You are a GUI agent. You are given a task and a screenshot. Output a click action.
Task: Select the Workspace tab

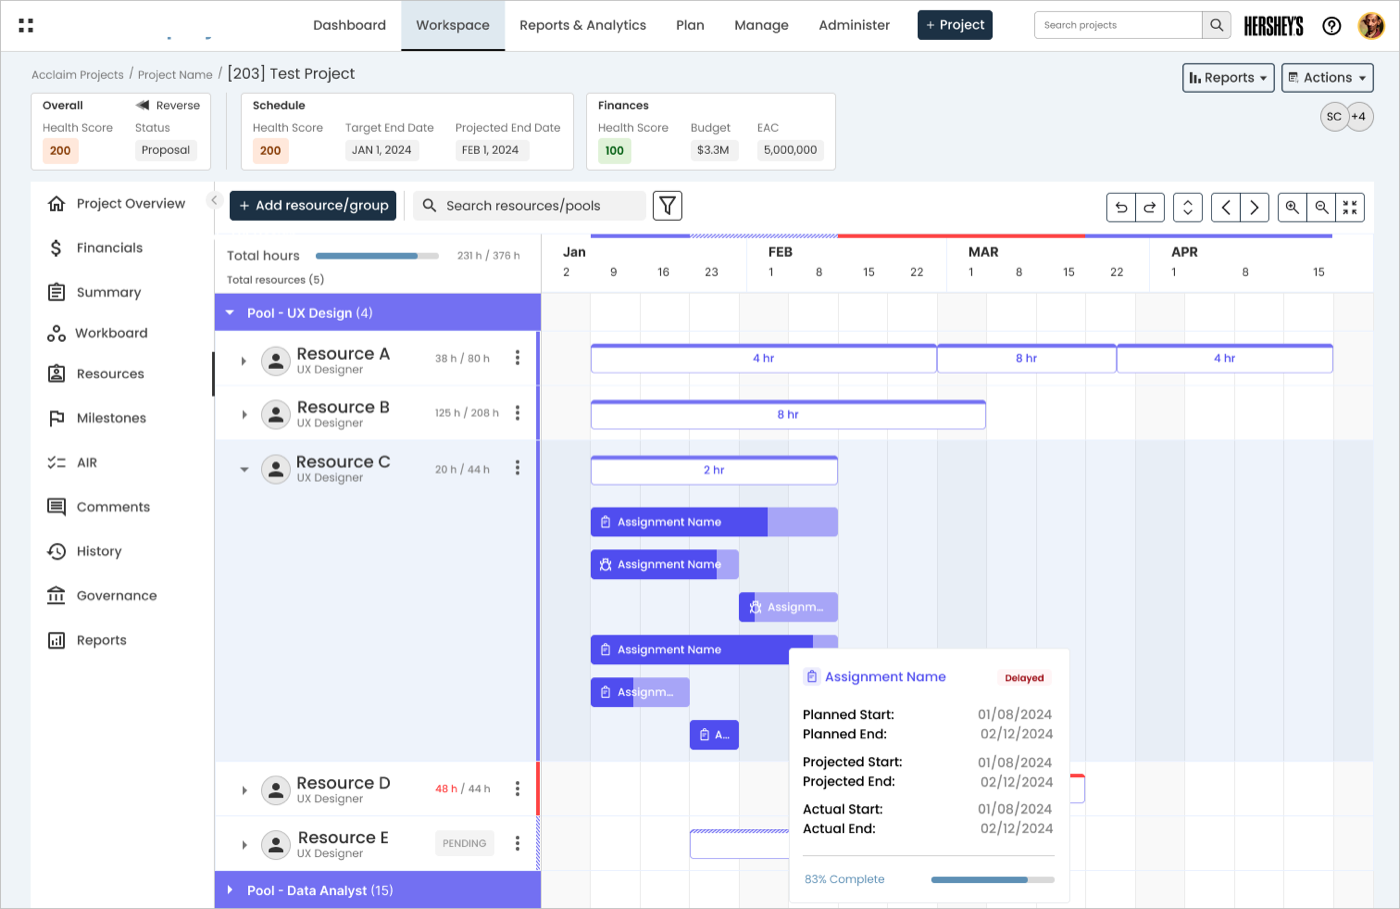[x=453, y=25]
